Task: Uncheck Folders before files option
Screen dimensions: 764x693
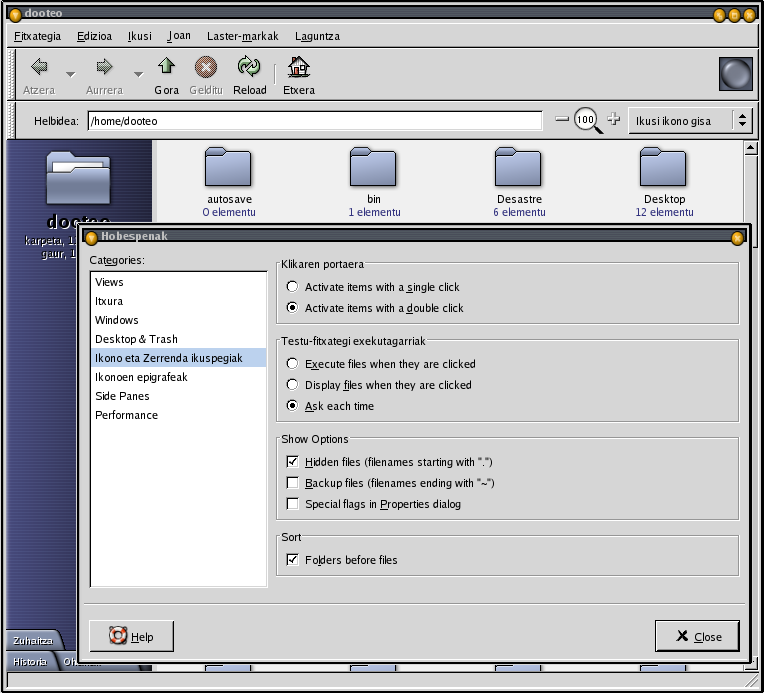Action: tap(293, 560)
